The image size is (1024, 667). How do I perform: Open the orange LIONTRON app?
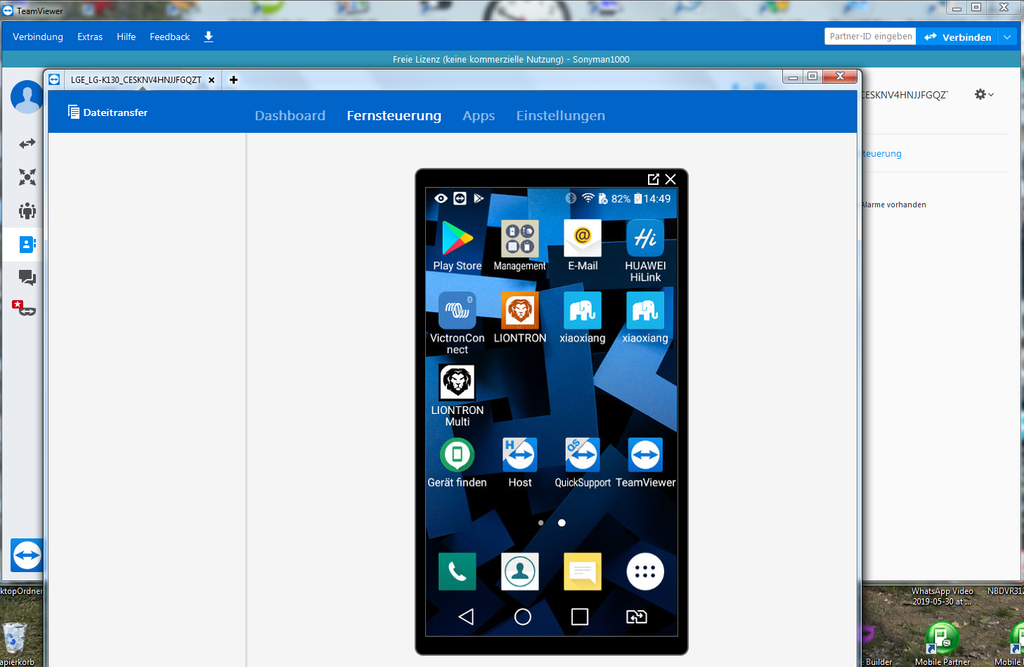pyautogui.click(x=520, y=317)
